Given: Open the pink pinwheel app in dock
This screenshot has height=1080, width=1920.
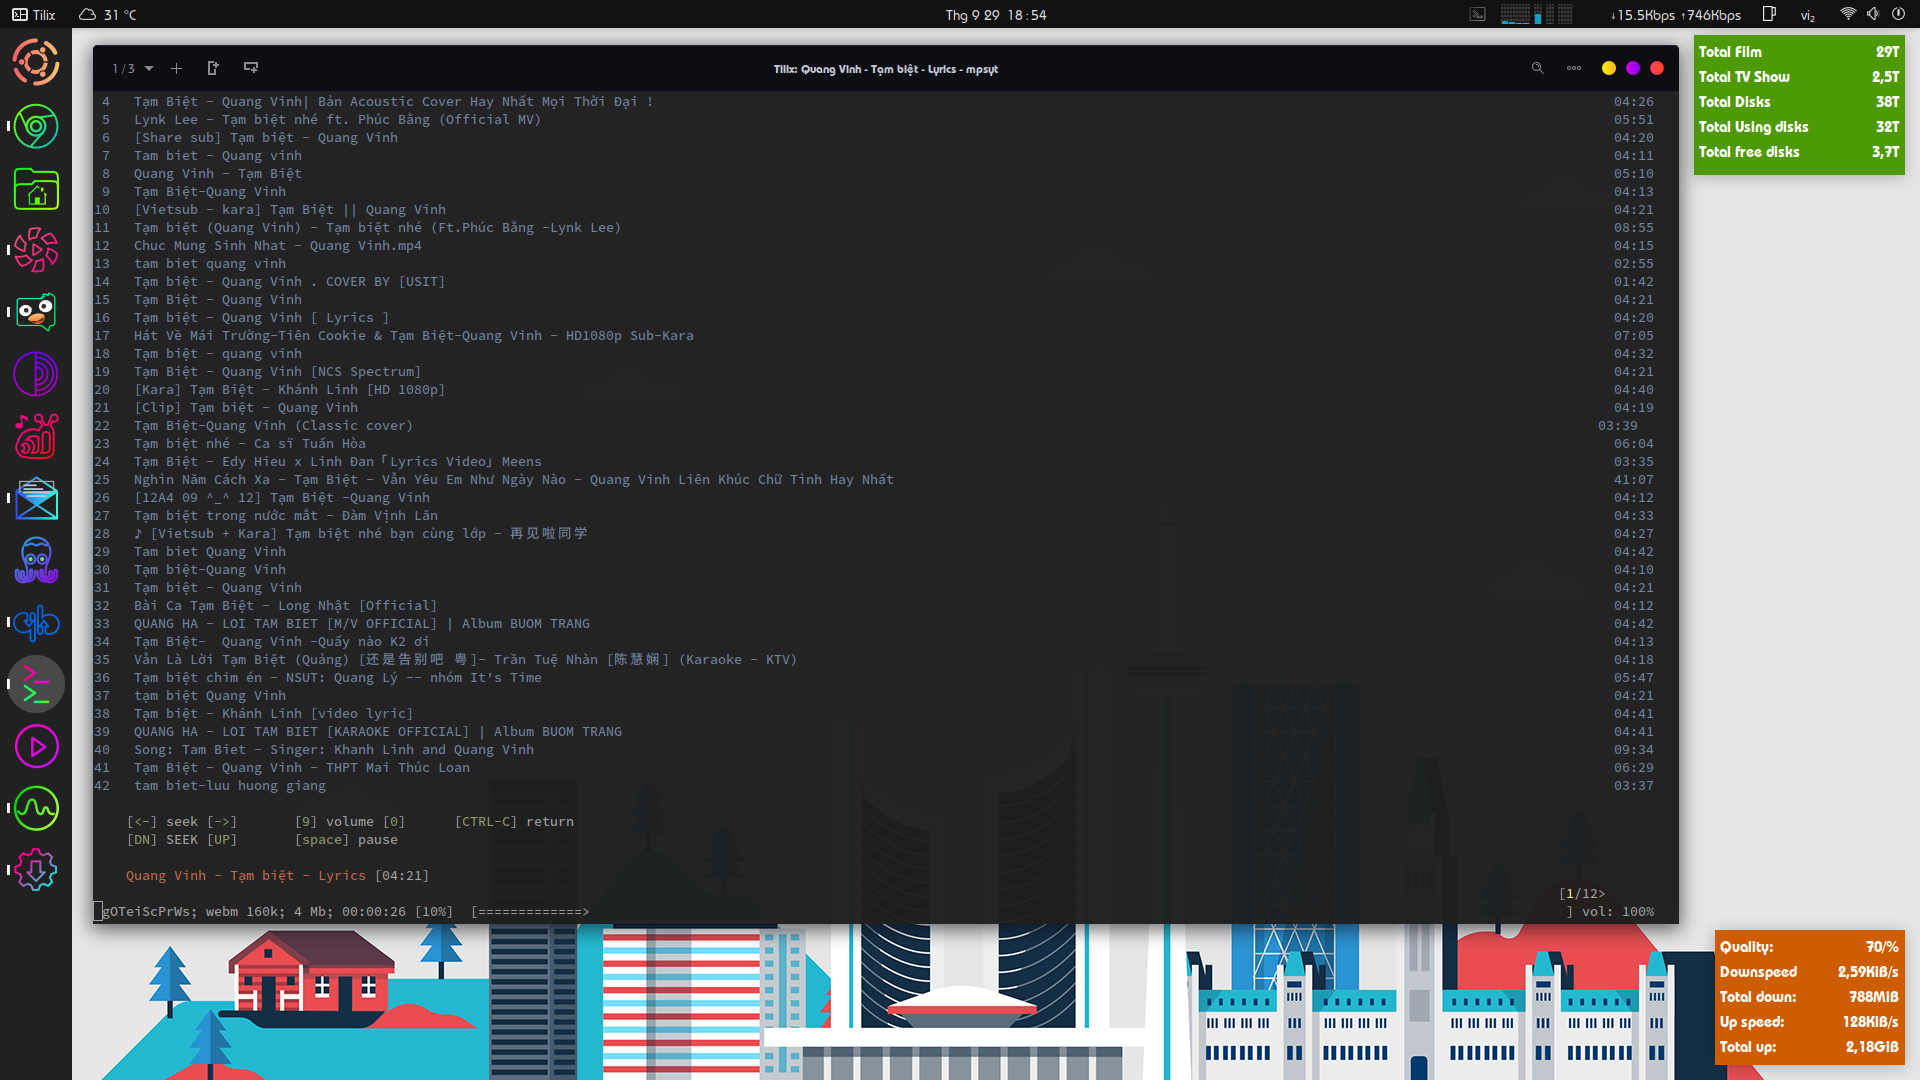Looking at the screenshot, I should [36, 250].
